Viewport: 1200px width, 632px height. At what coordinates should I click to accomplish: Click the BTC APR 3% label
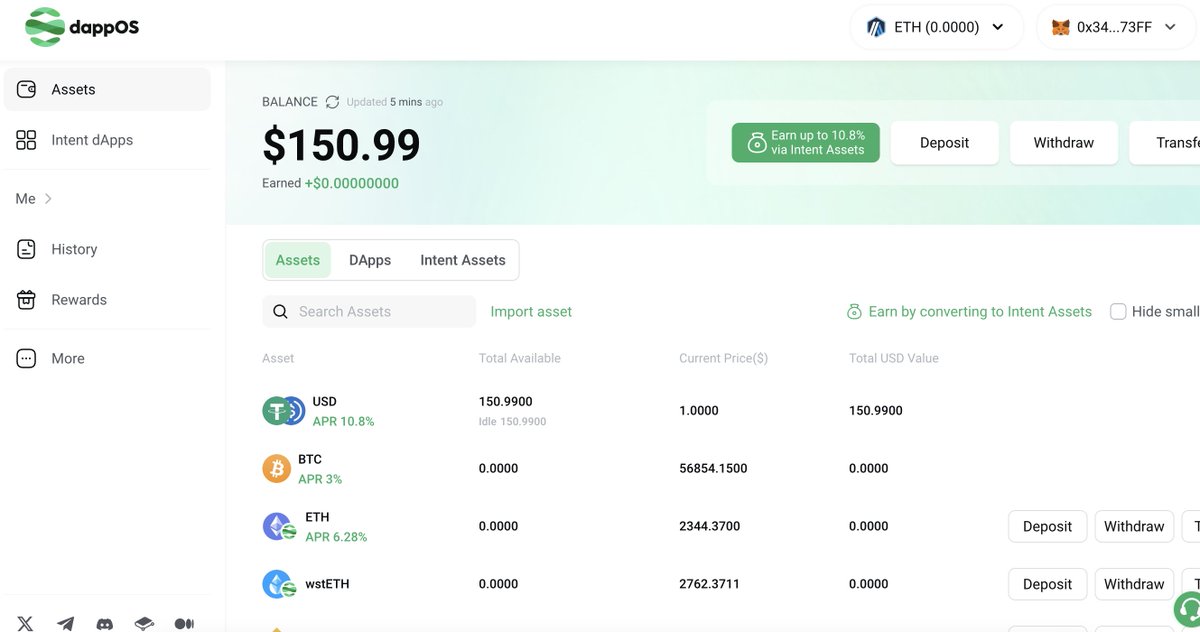click(320, 479)
